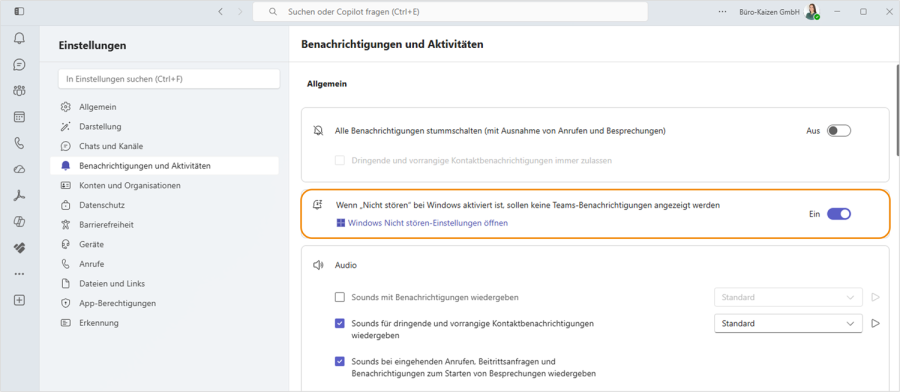The image size is (900, 392).
Task: Check 'Dringende und vorrangige Kontaktbenachrichtigungen immer zulassen'
Action: tap(340, 161)
